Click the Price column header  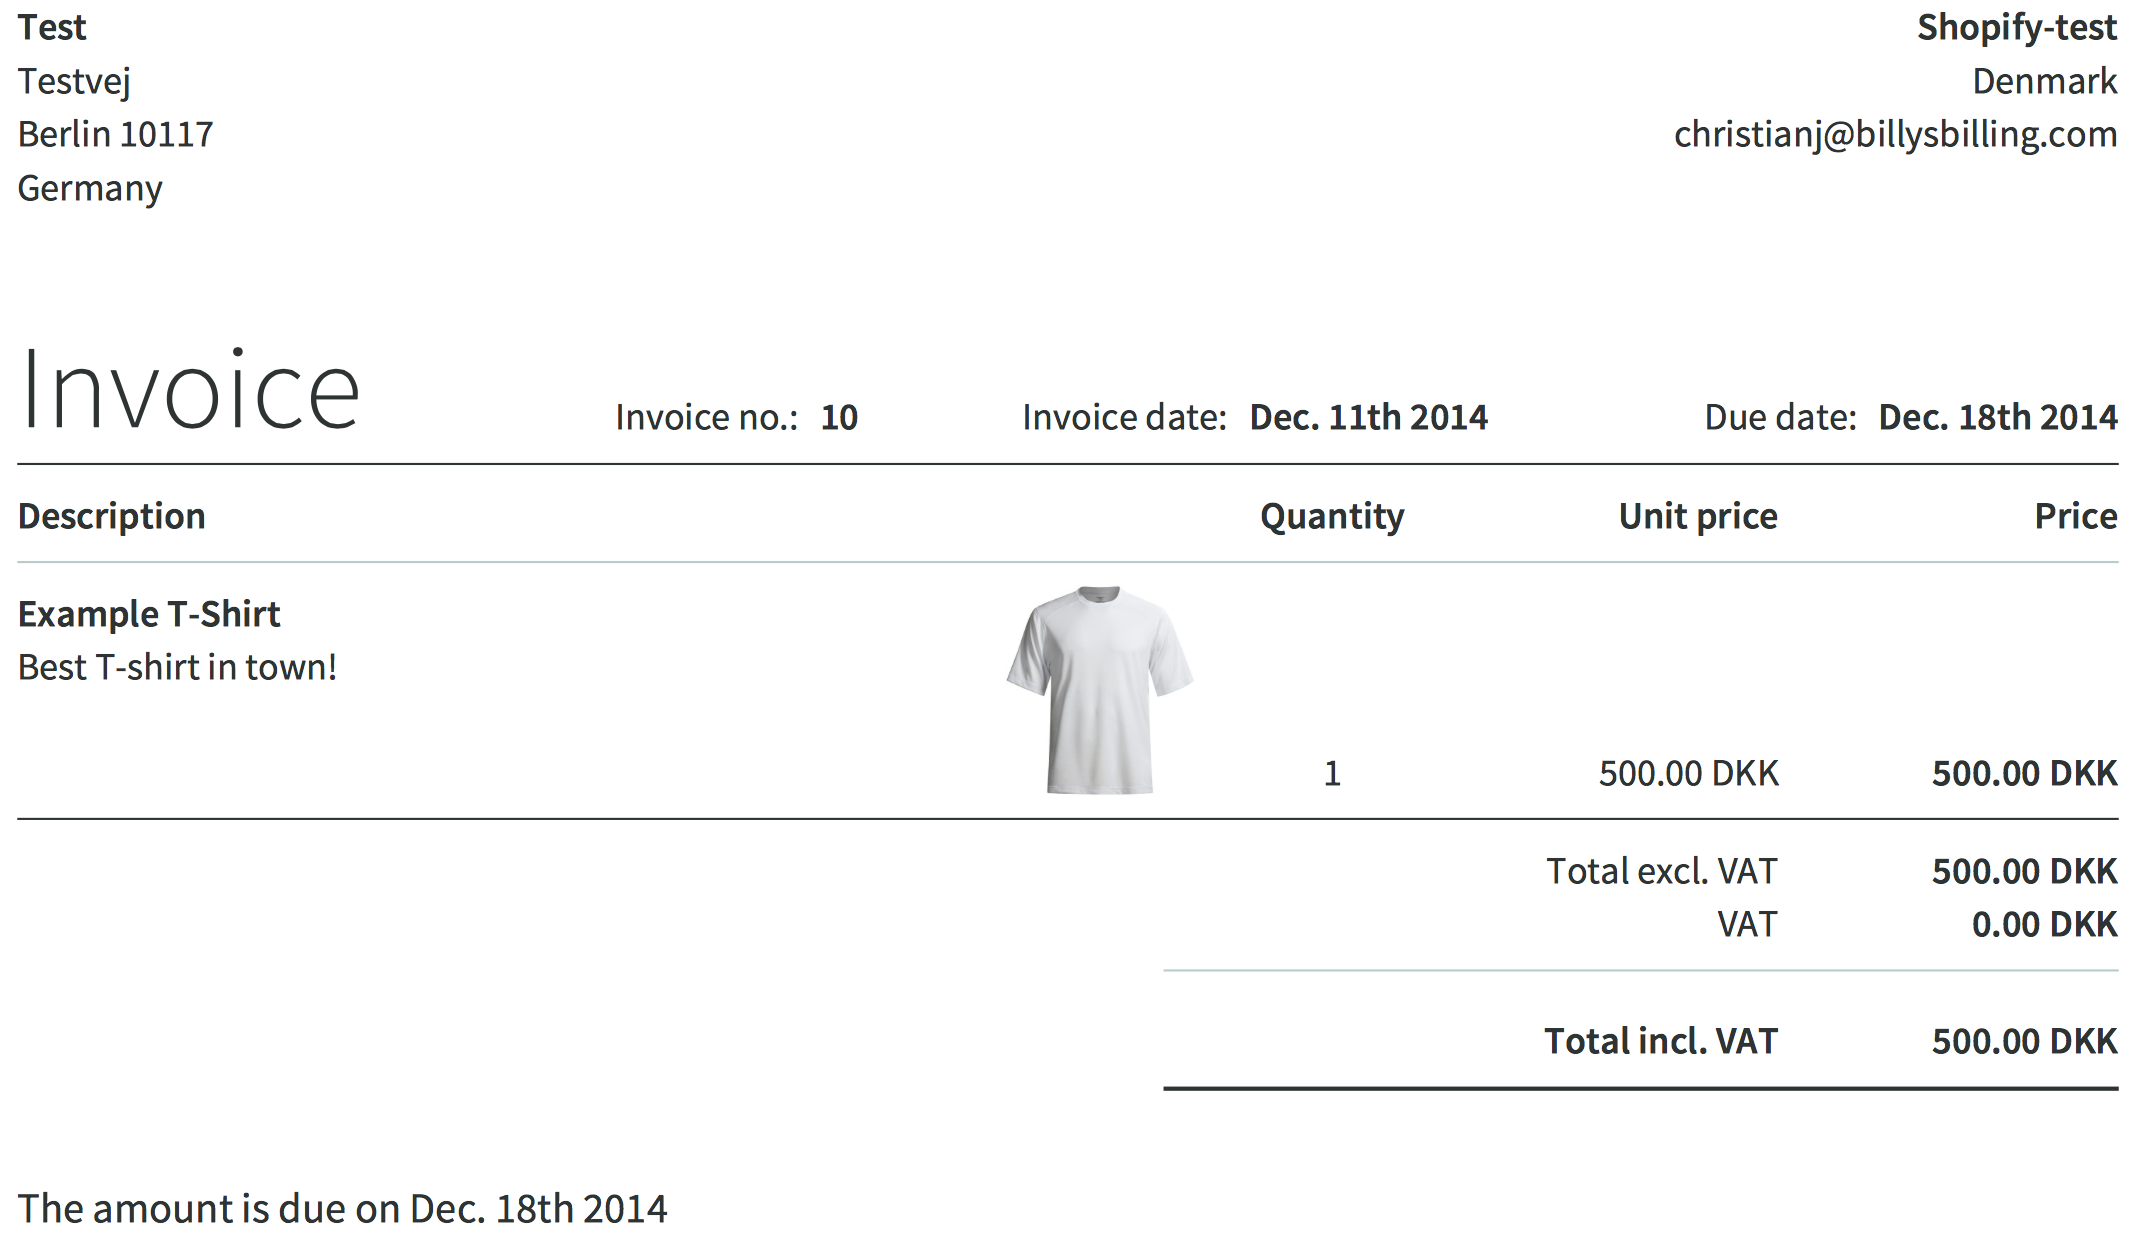tap(2076, 516)
